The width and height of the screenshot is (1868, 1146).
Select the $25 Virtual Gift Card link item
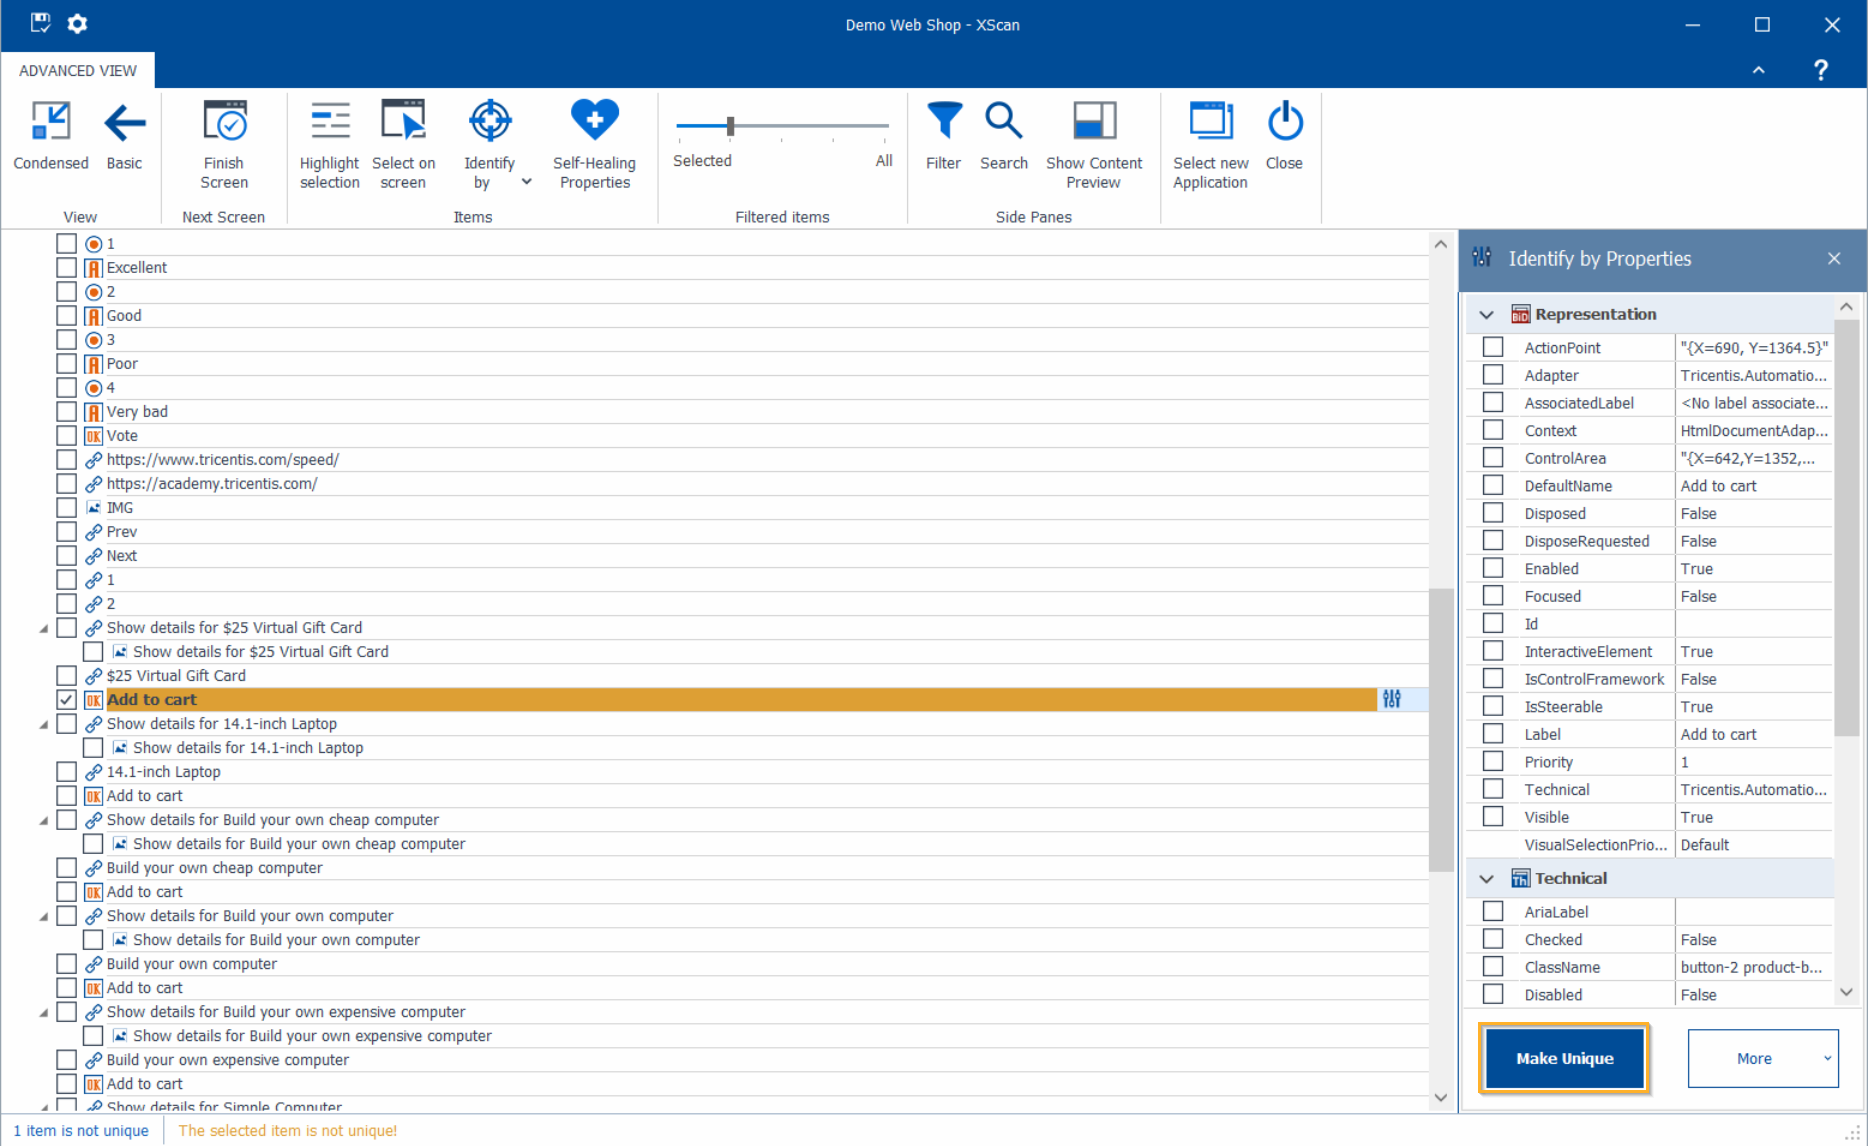[x=176, y=676]
